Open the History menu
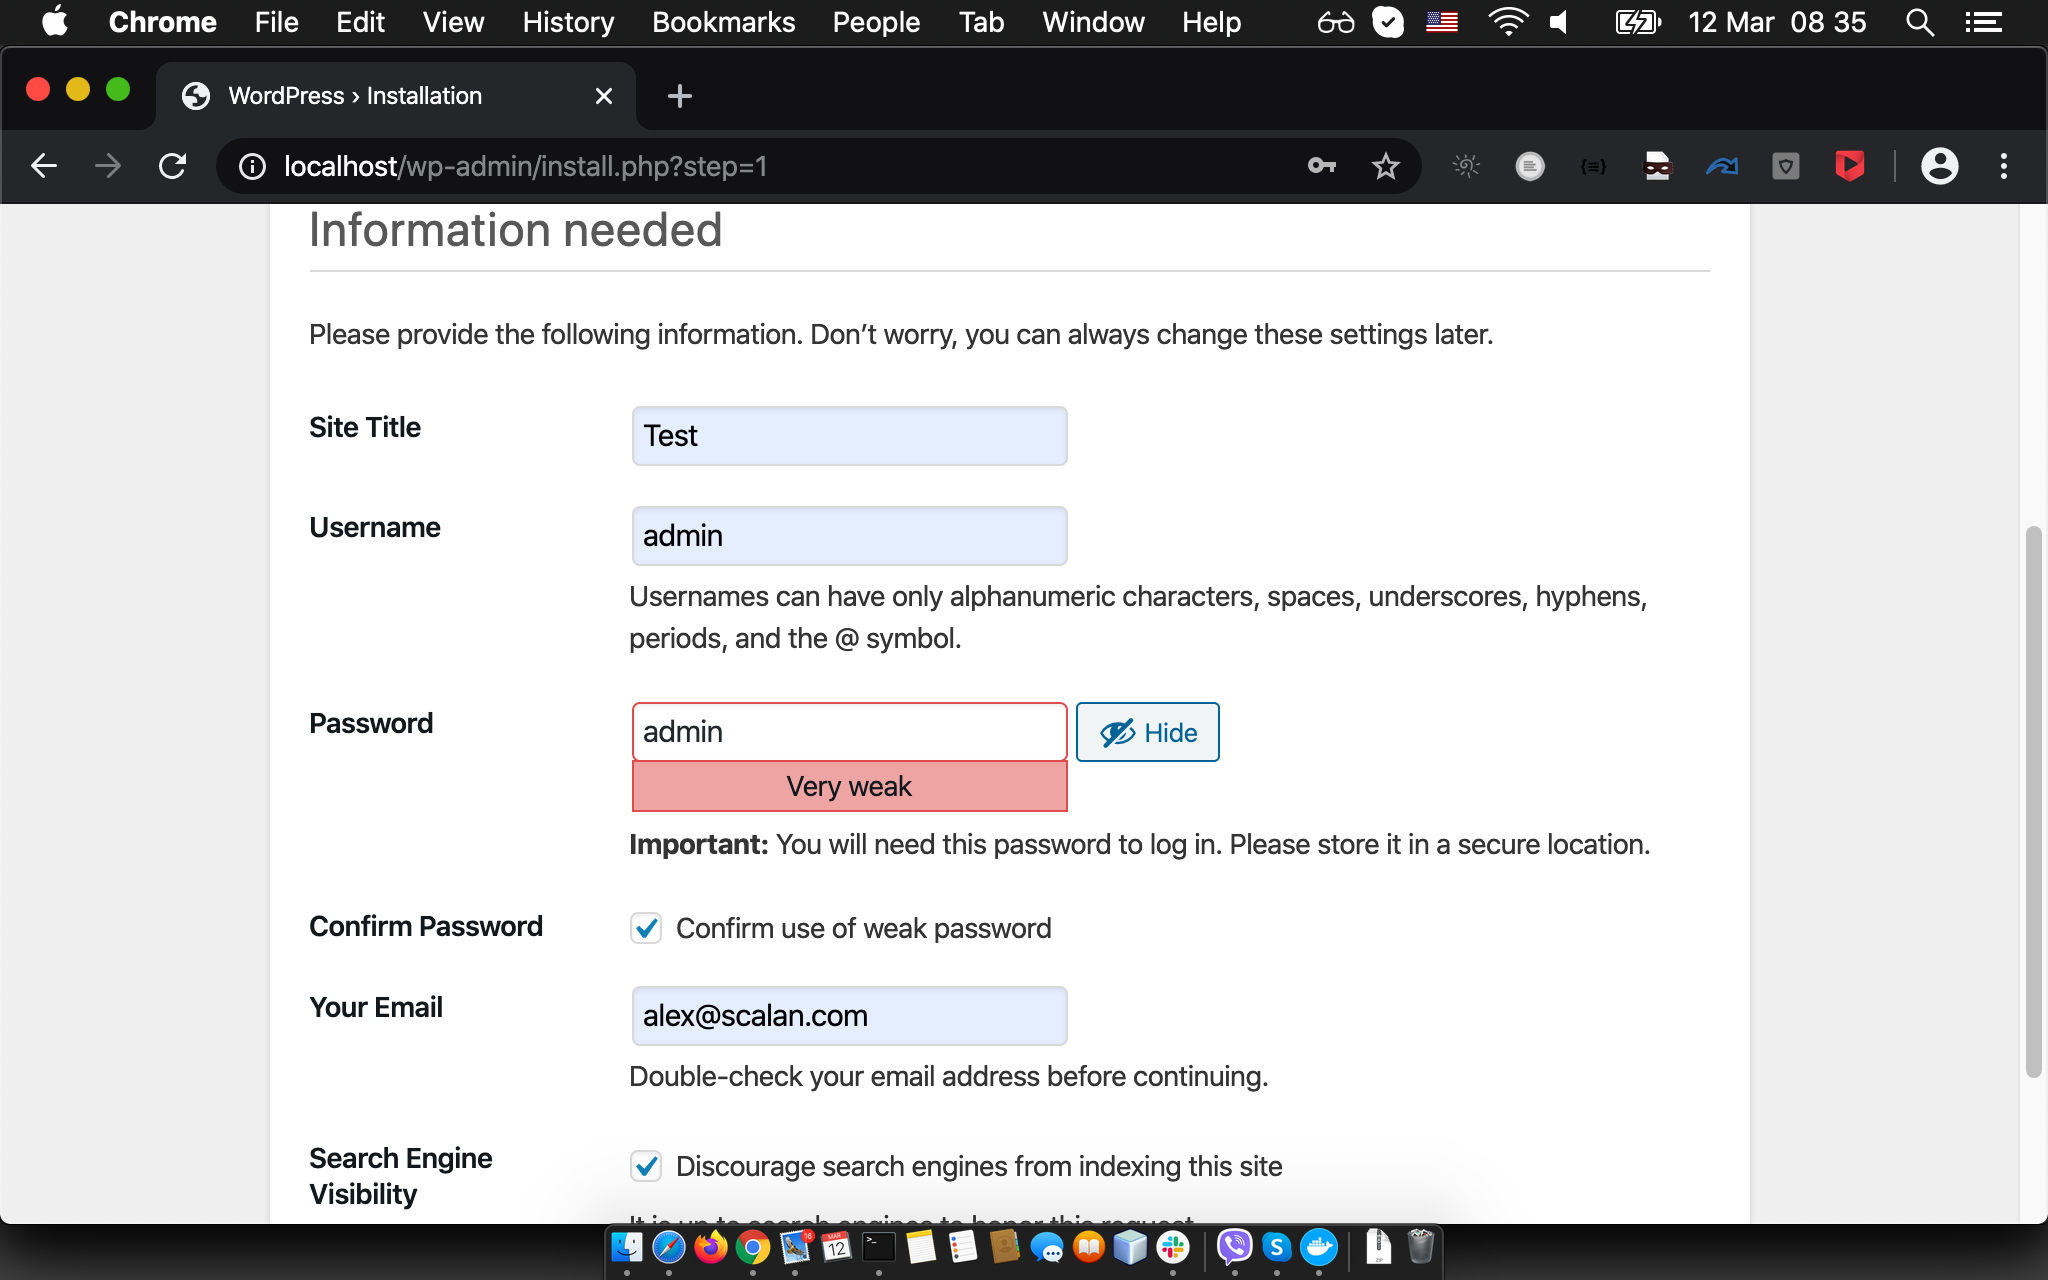2048x1280 pixels. click(567, 22)
